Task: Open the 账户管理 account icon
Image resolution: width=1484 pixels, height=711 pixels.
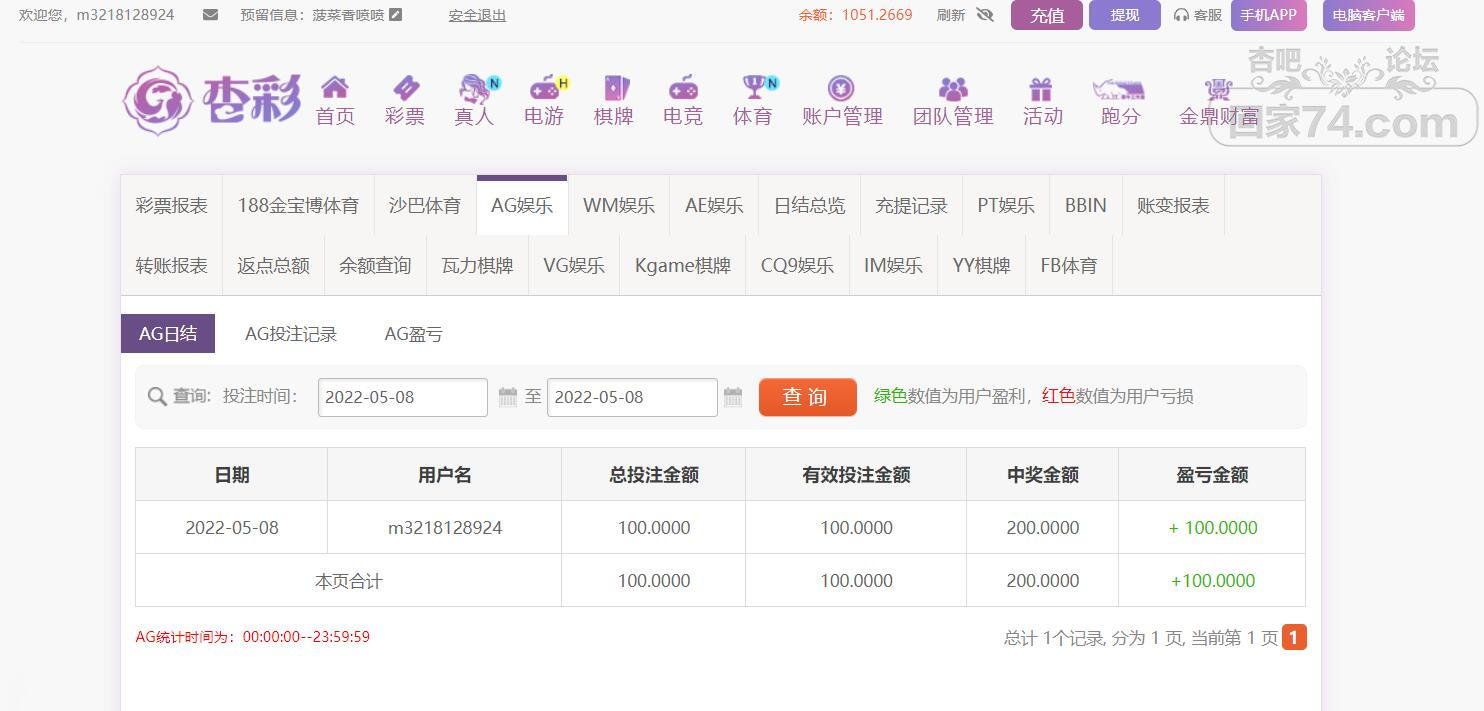Action: pyautogui.click(x=841, y=88)
